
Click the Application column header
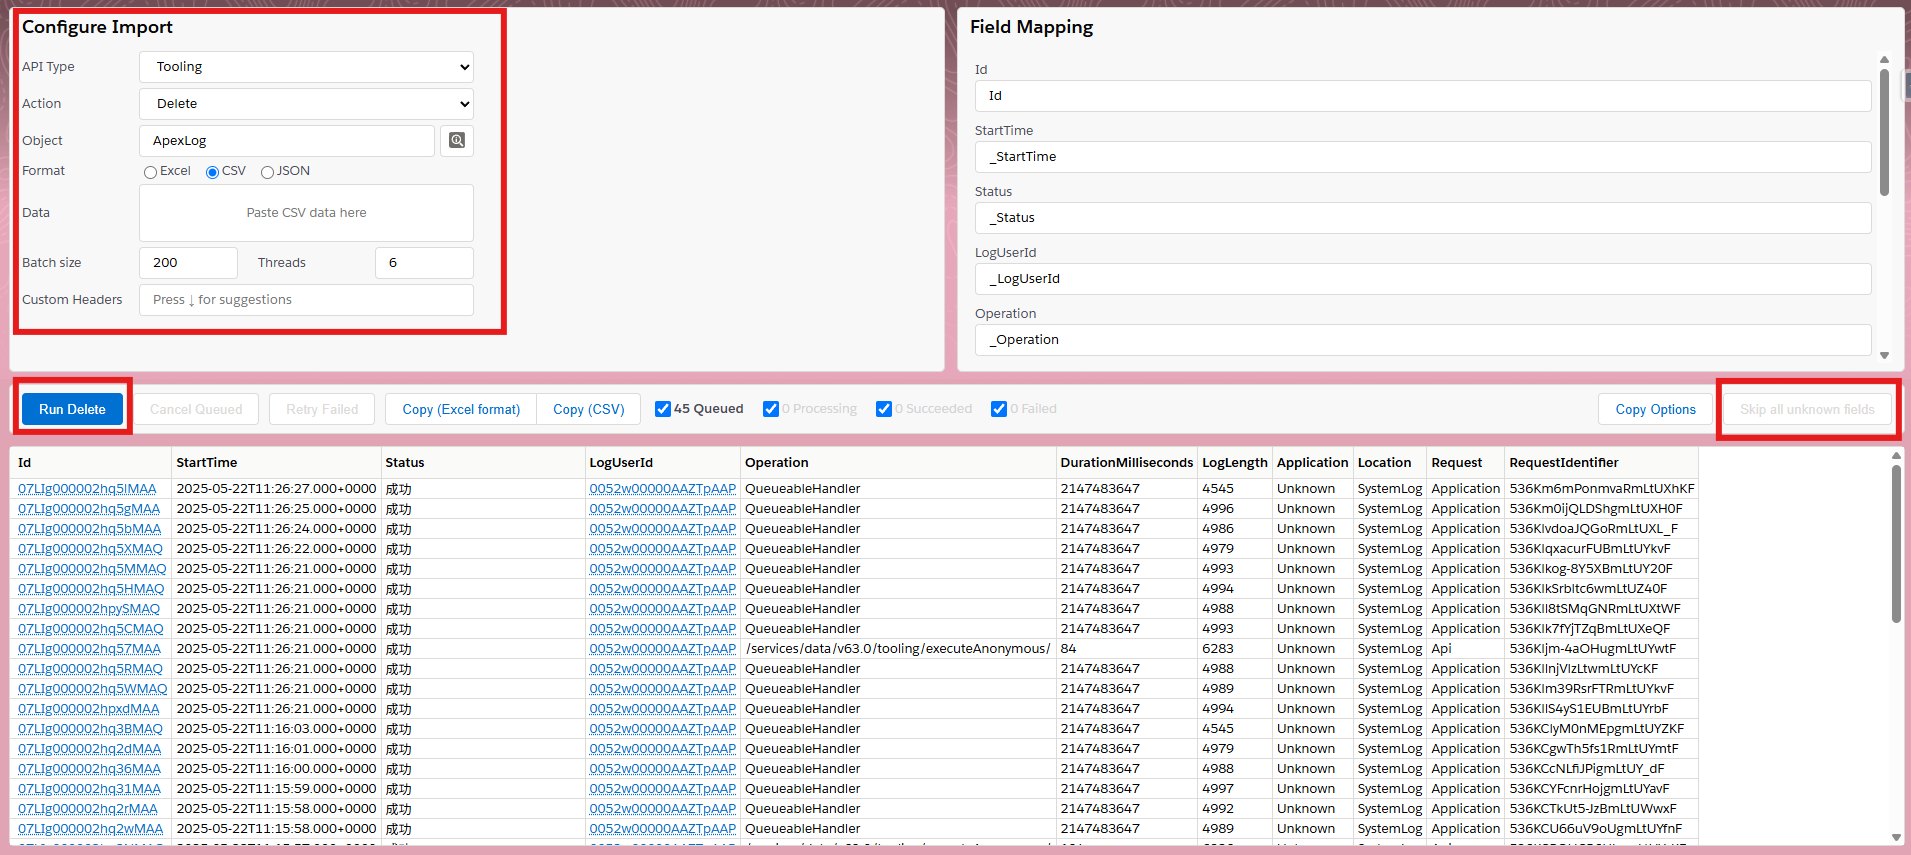(x=1313, y=463)
